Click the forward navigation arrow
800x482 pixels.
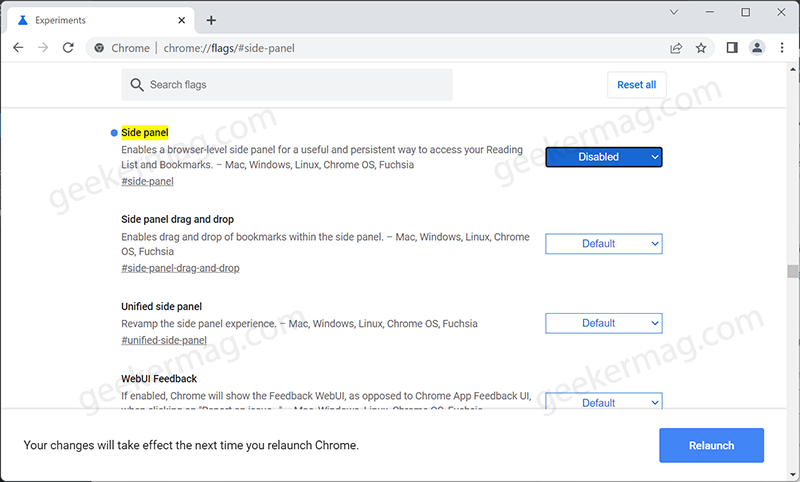43,48
